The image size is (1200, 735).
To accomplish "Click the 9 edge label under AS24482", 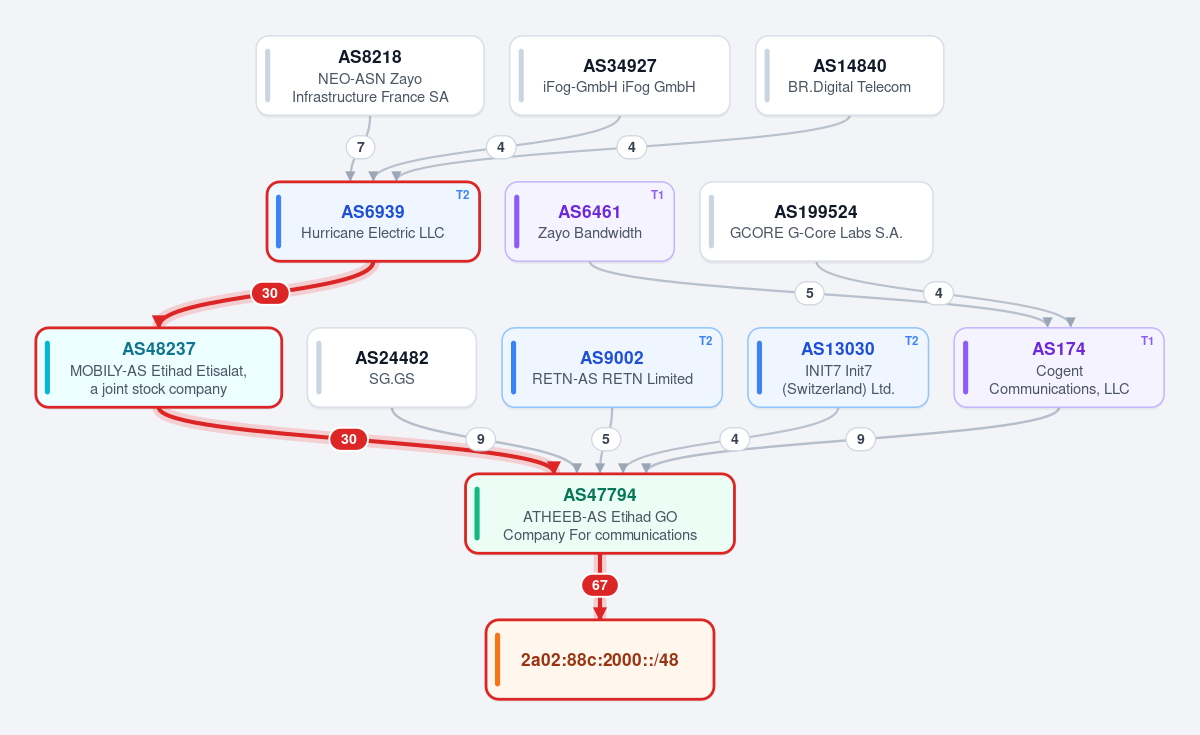I will (480, 439).
